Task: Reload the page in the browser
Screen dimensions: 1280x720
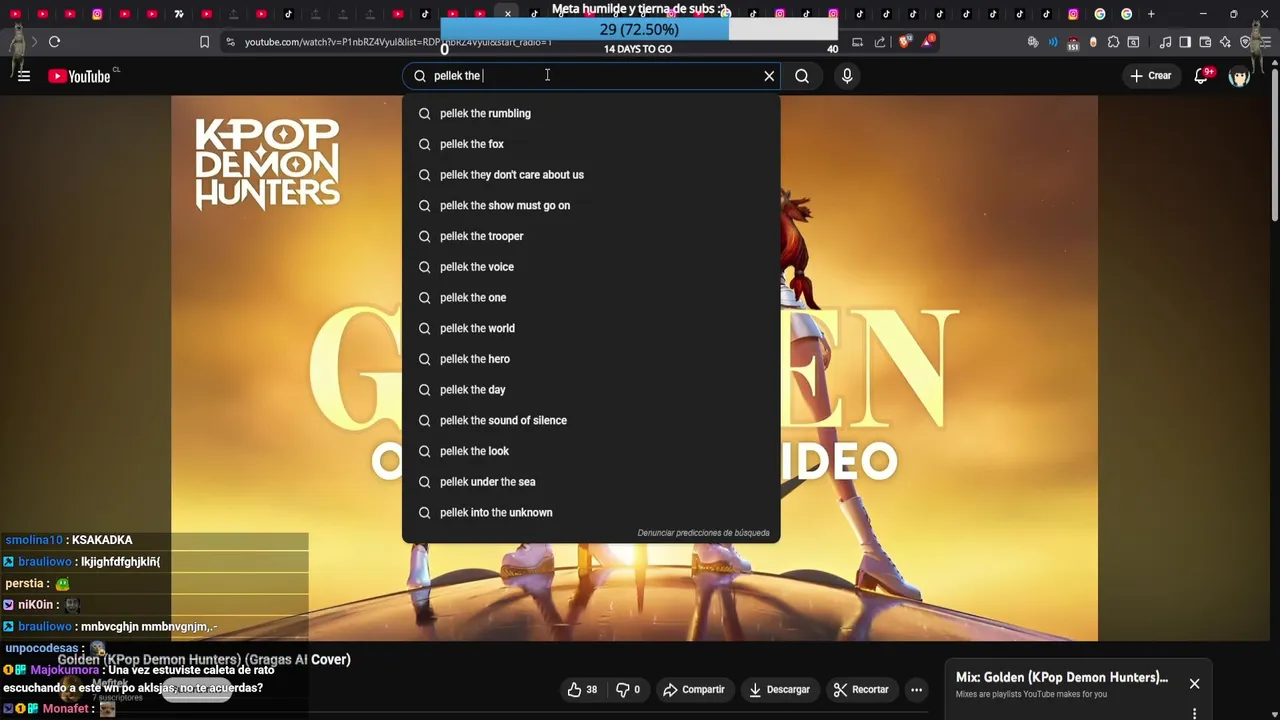Action: click(54, 42)
